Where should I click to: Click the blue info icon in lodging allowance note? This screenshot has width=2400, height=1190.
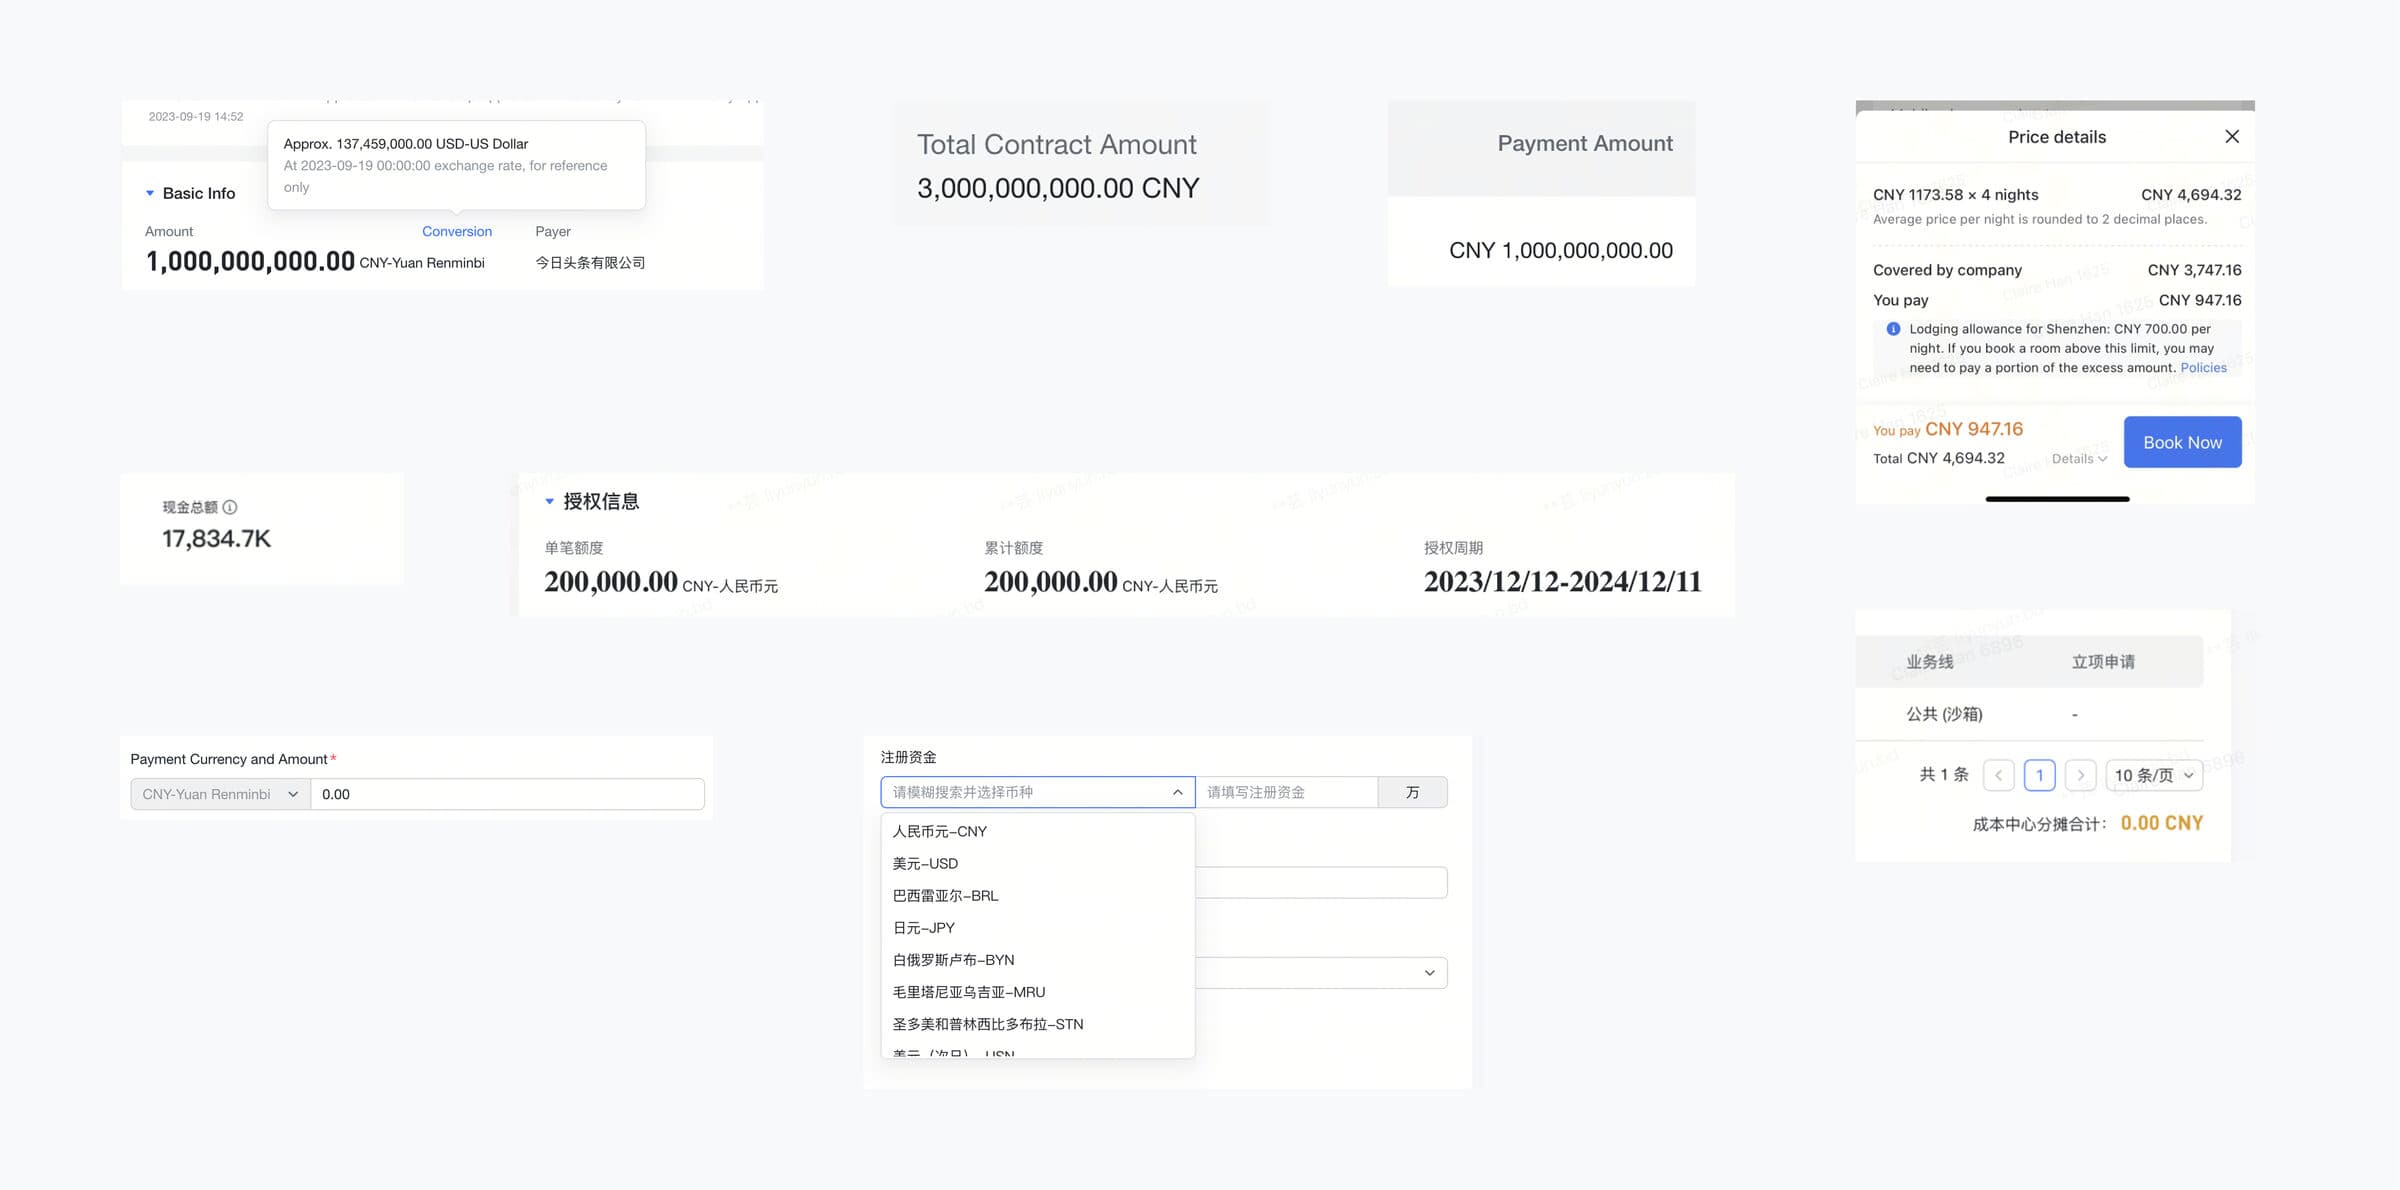point(1892,328)
